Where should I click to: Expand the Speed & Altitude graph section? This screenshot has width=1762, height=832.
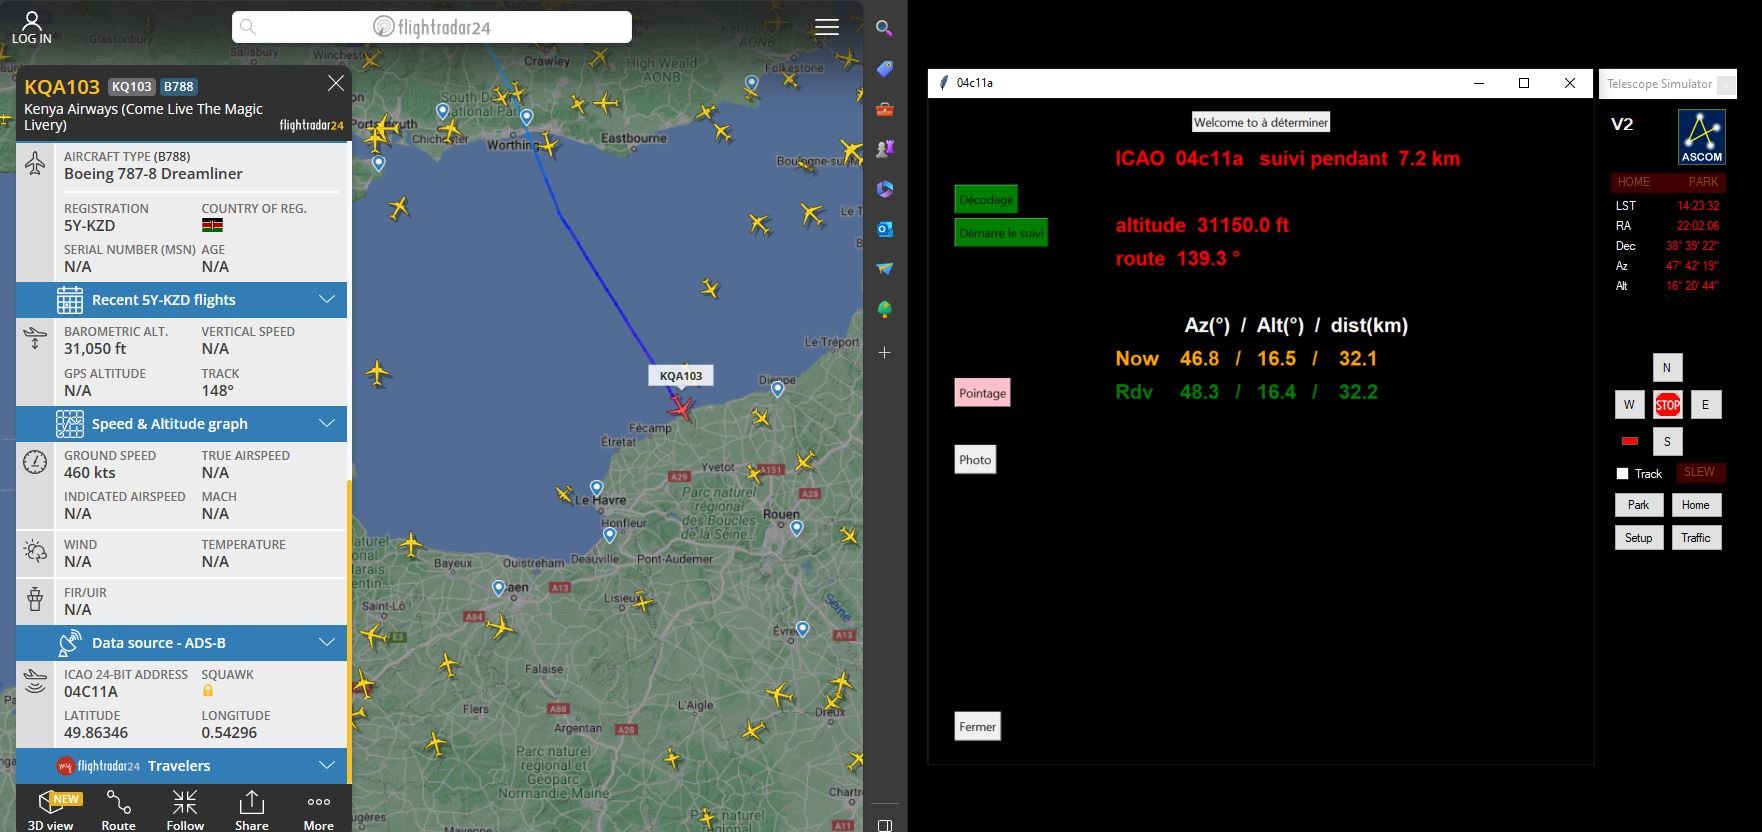click(x=181, y=424)
